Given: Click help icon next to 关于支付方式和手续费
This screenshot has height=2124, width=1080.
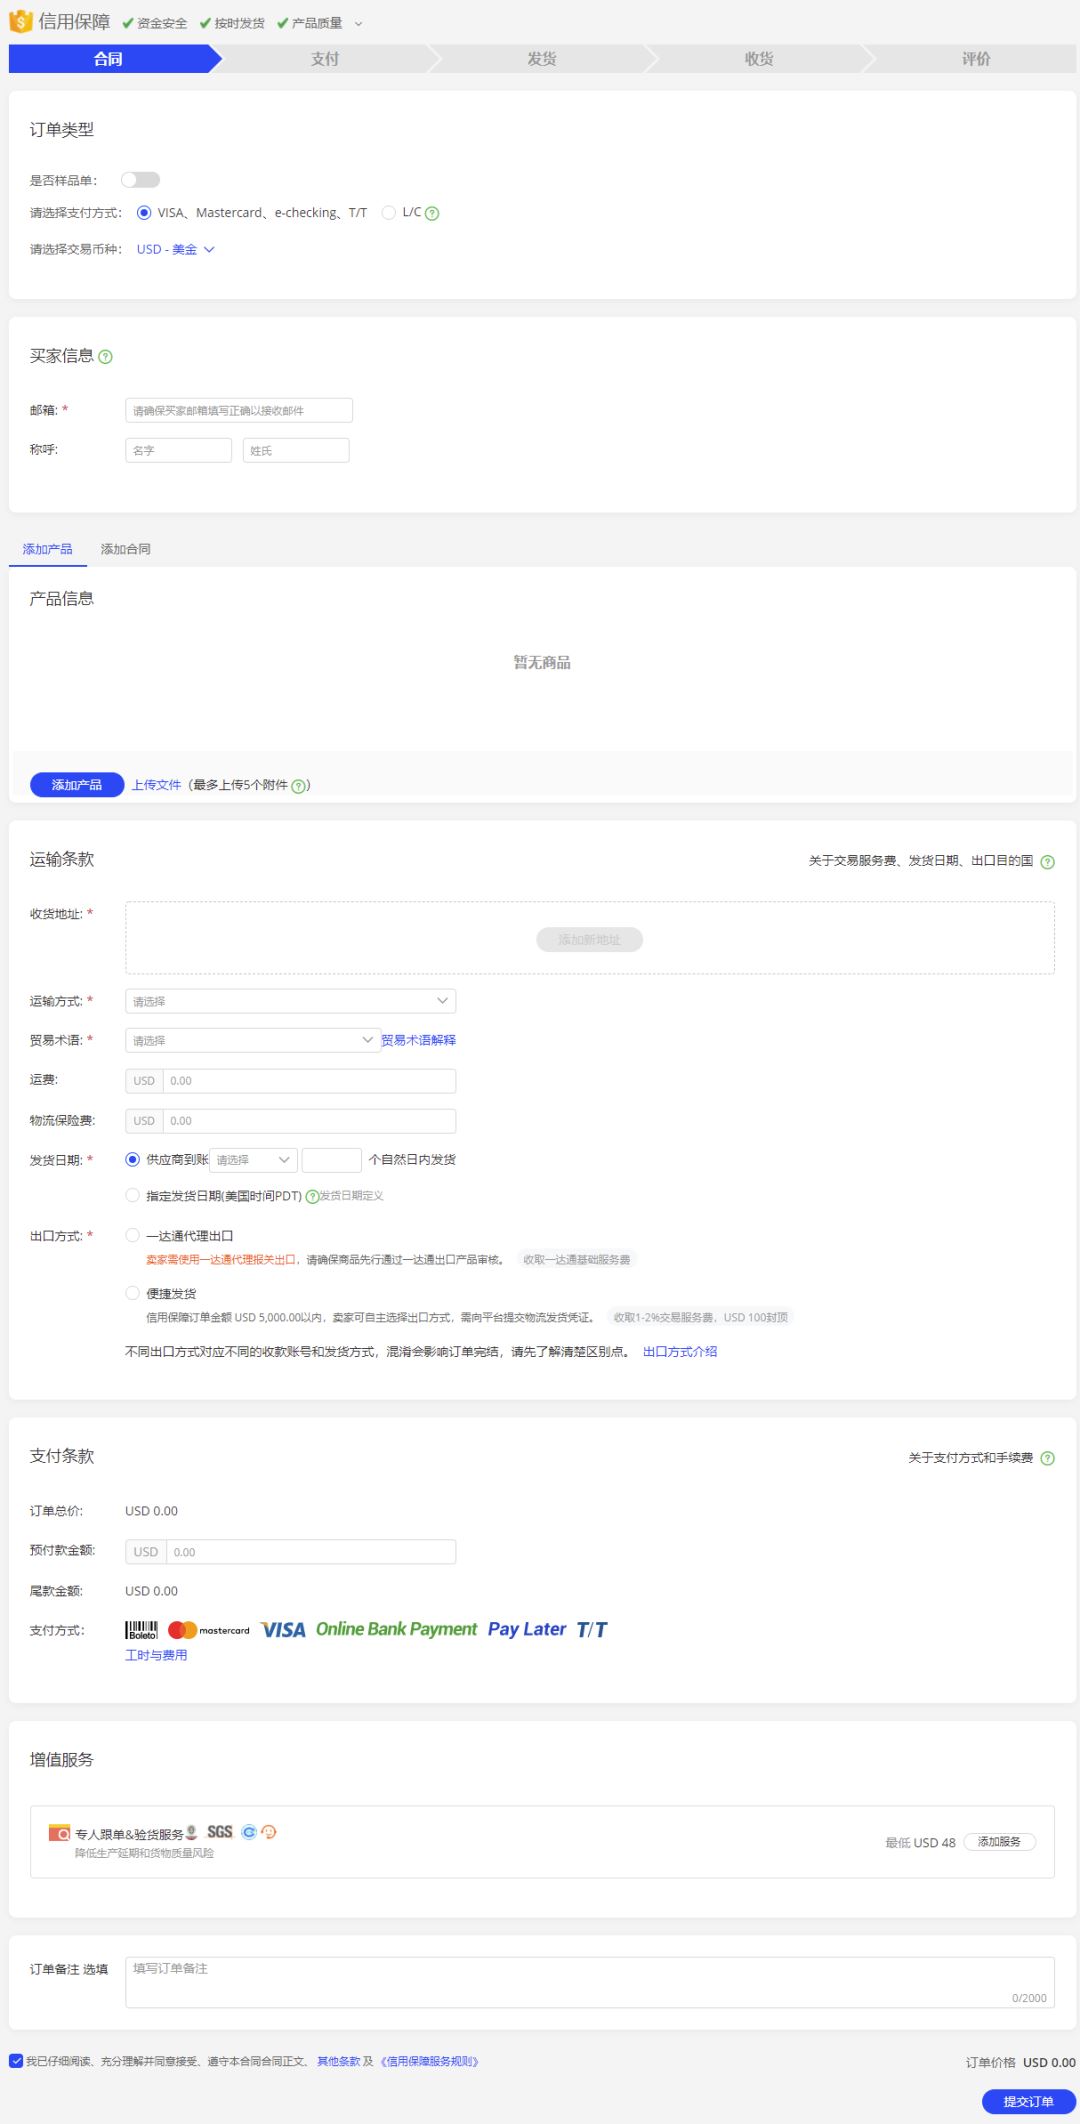Looking at the screenshot, I should (1047, 1459).
